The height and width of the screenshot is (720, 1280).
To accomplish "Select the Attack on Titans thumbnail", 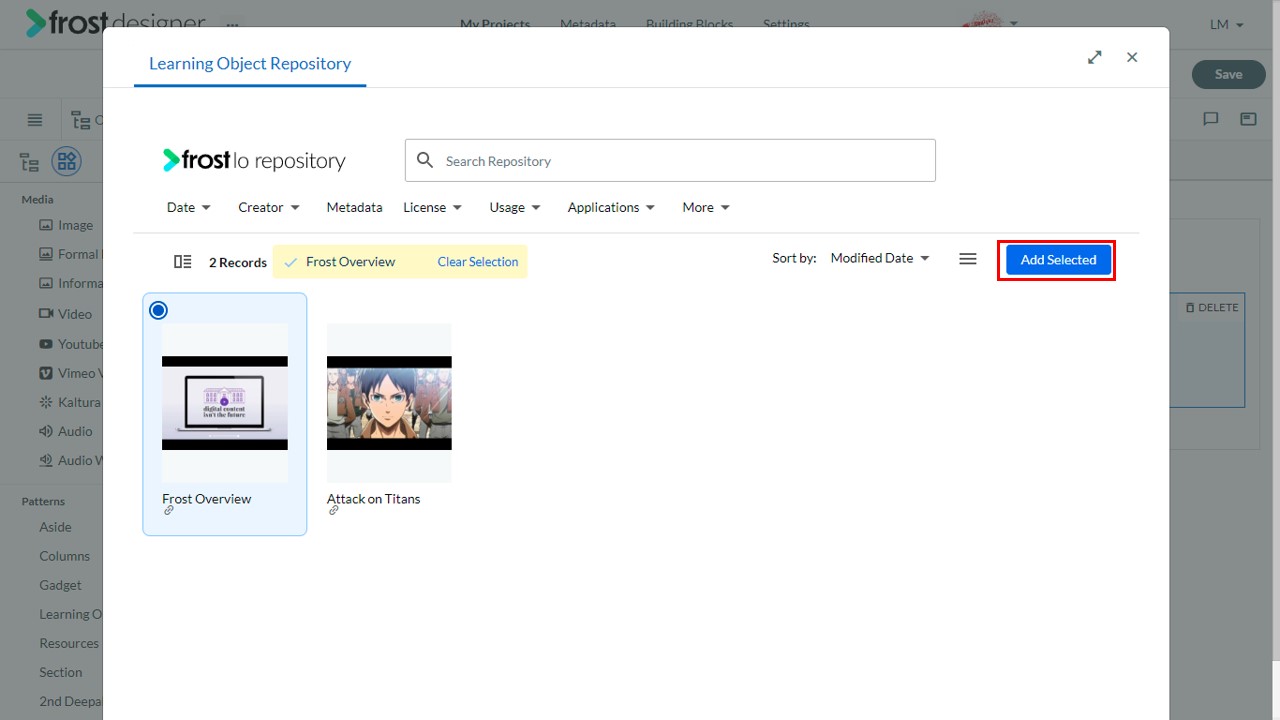I will pyautogui.click(x=389, y=403).
